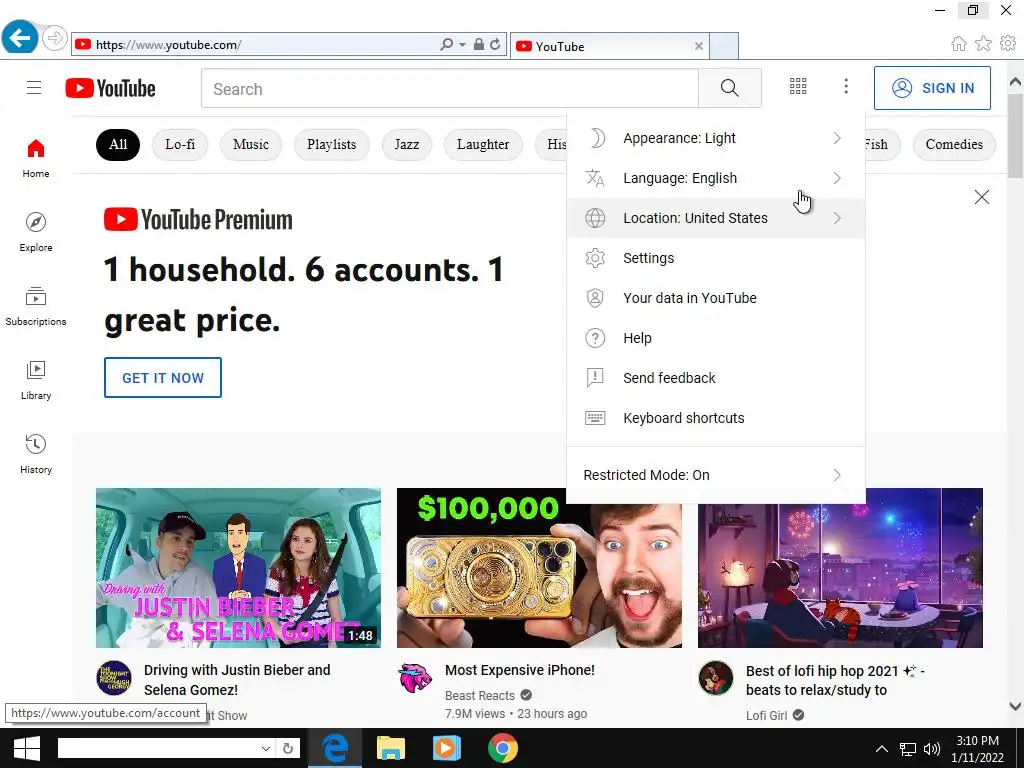Viewport: 1024px width, 768px height.
Task: Open browser tools gear icon
Action: (x=1008, y=43)
